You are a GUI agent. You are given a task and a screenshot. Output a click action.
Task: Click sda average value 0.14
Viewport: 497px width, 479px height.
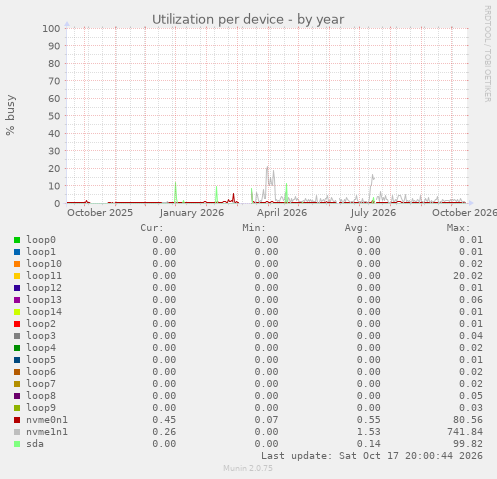(369, 444)
